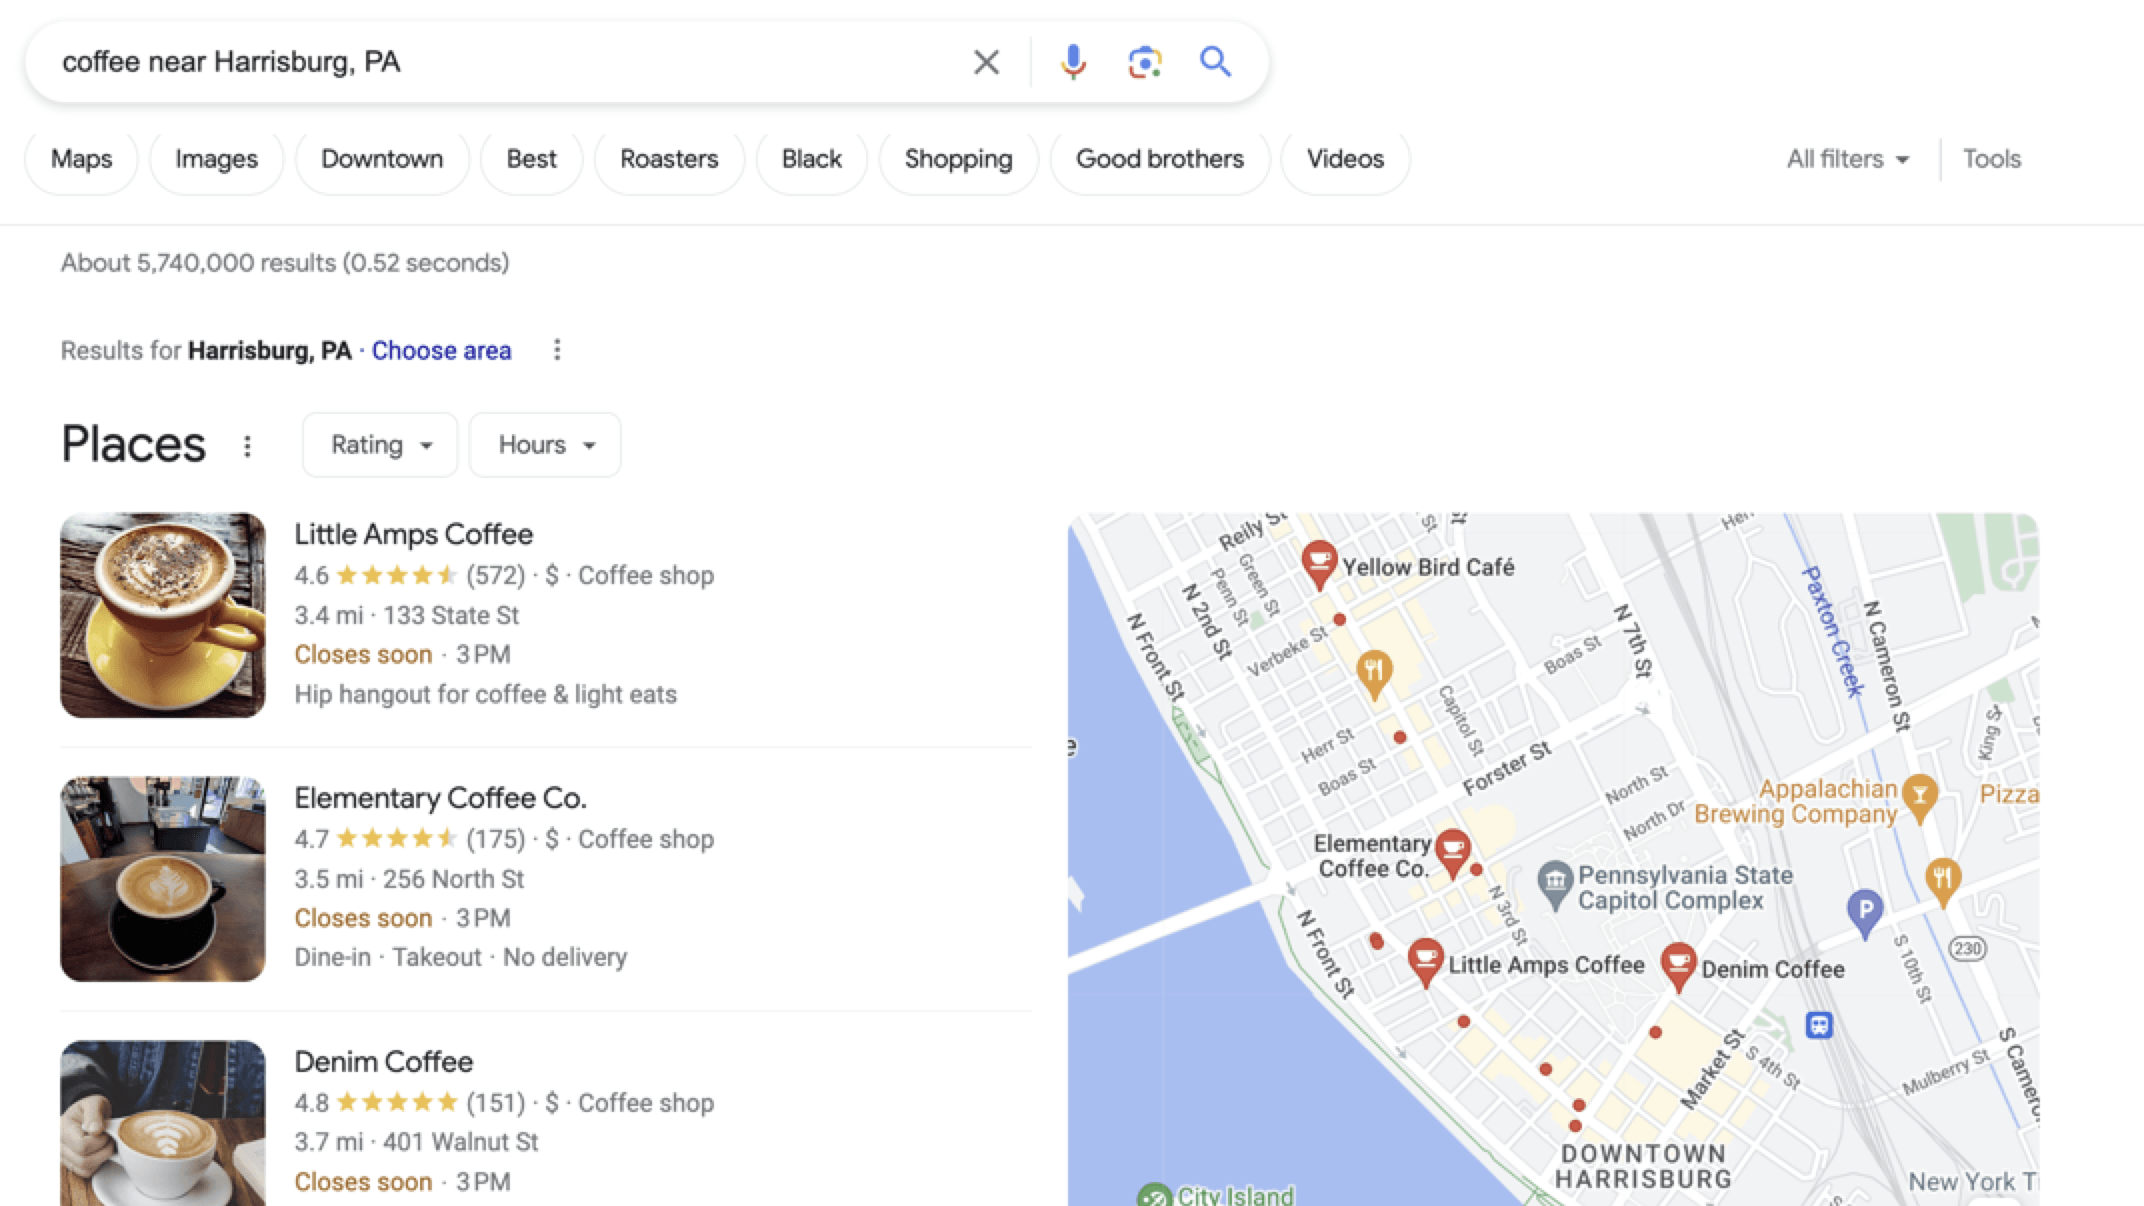Click the blue magnifier search icon
This screenshot has height=1206, width=2144.
click(x=1215, y=62)
